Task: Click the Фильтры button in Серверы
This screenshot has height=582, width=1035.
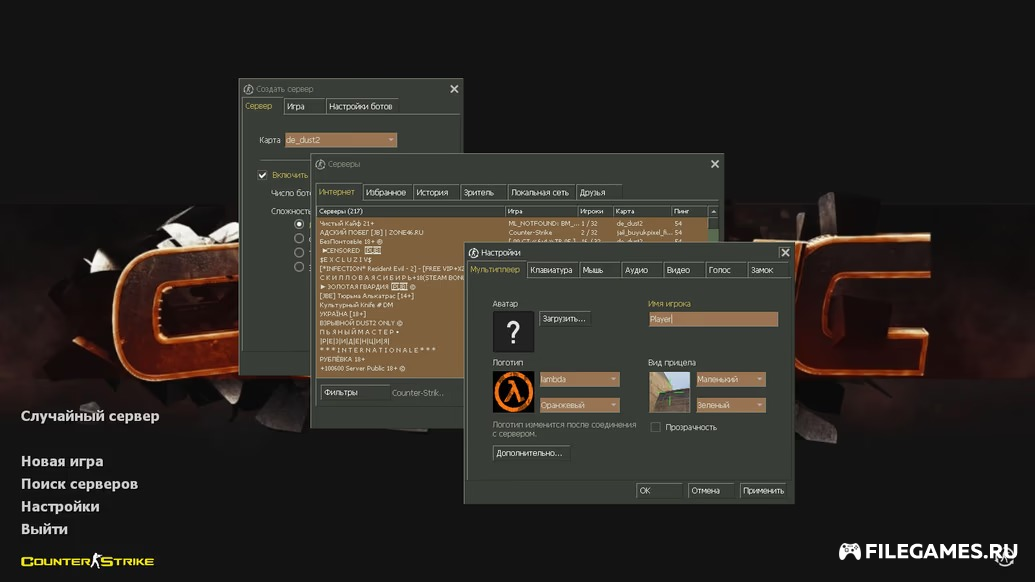Action: point(354,392)
